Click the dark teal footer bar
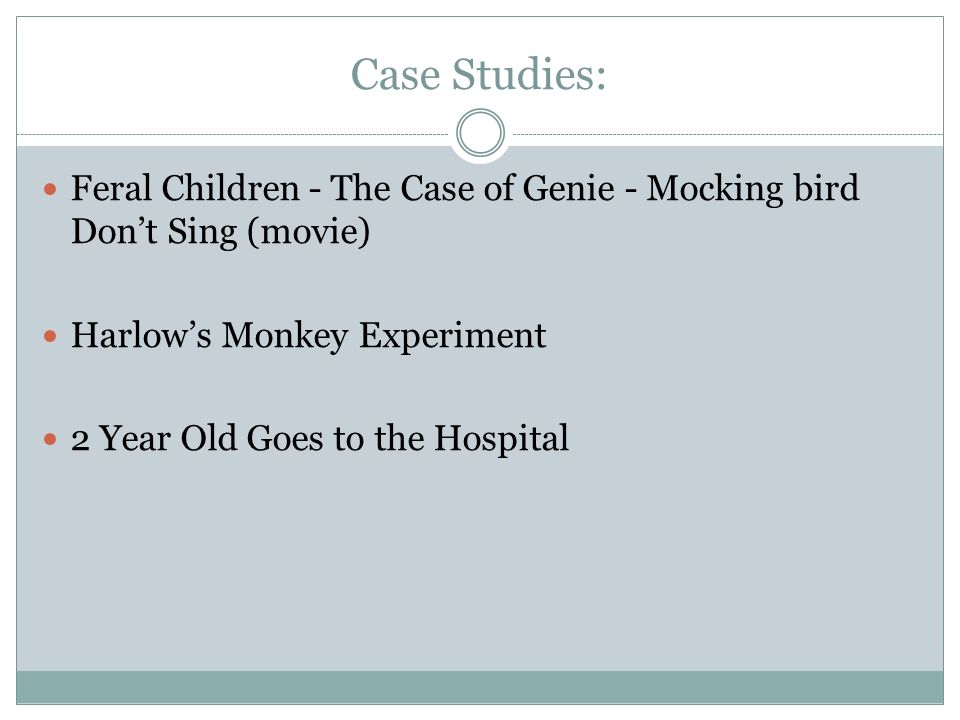The height and width of the screenshot is (720, 960). pos(480,687)
